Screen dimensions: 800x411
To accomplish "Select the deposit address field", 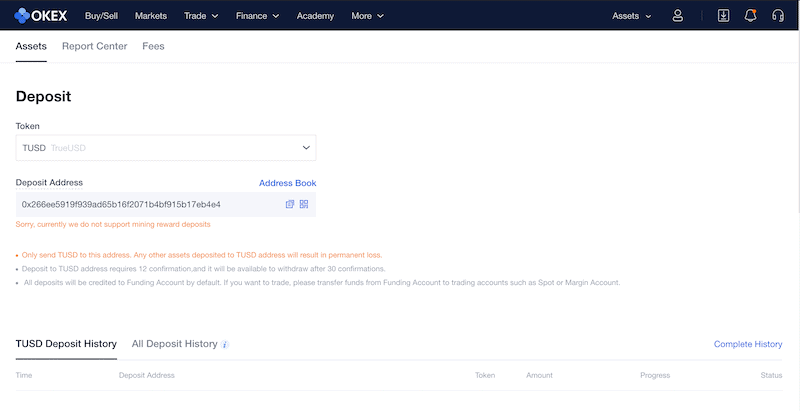I will (x=166, y=204).
